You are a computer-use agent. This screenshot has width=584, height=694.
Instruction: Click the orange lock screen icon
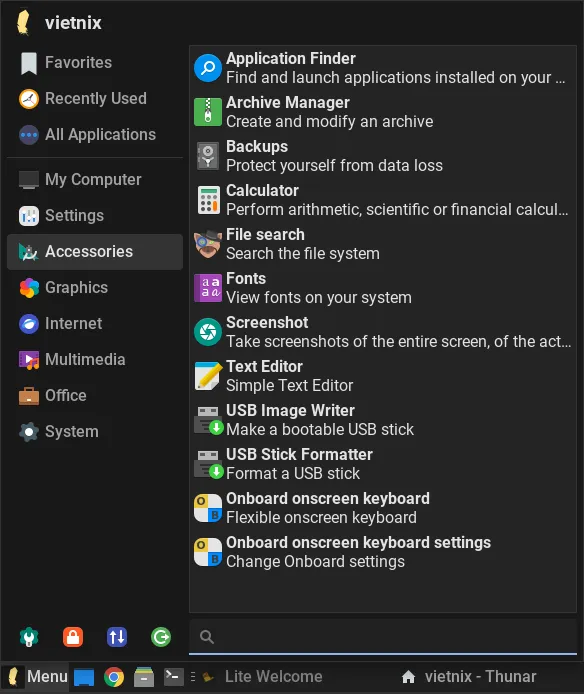click(73, 637)
